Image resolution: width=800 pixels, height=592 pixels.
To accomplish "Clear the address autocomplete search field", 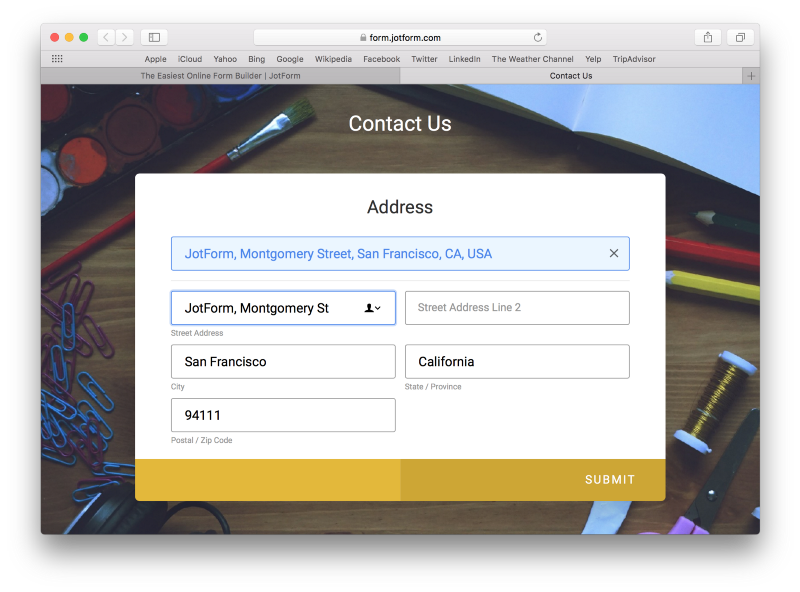I will point(614,254).
